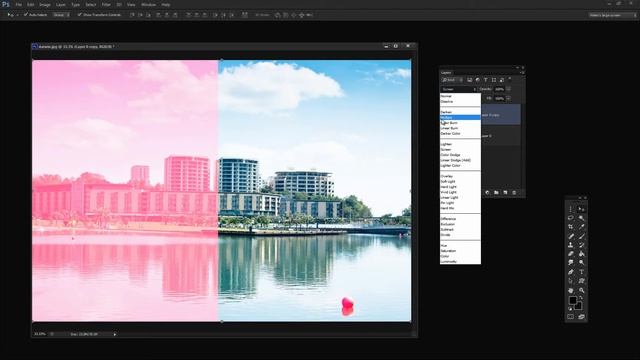Screen dimensions: 640x360
Task: Switch to the Layers tab
Action: point(446,73)
